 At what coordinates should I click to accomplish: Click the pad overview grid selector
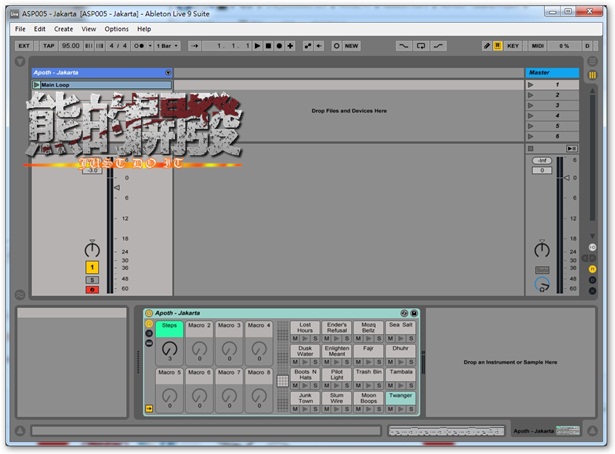tap(282, 380)
